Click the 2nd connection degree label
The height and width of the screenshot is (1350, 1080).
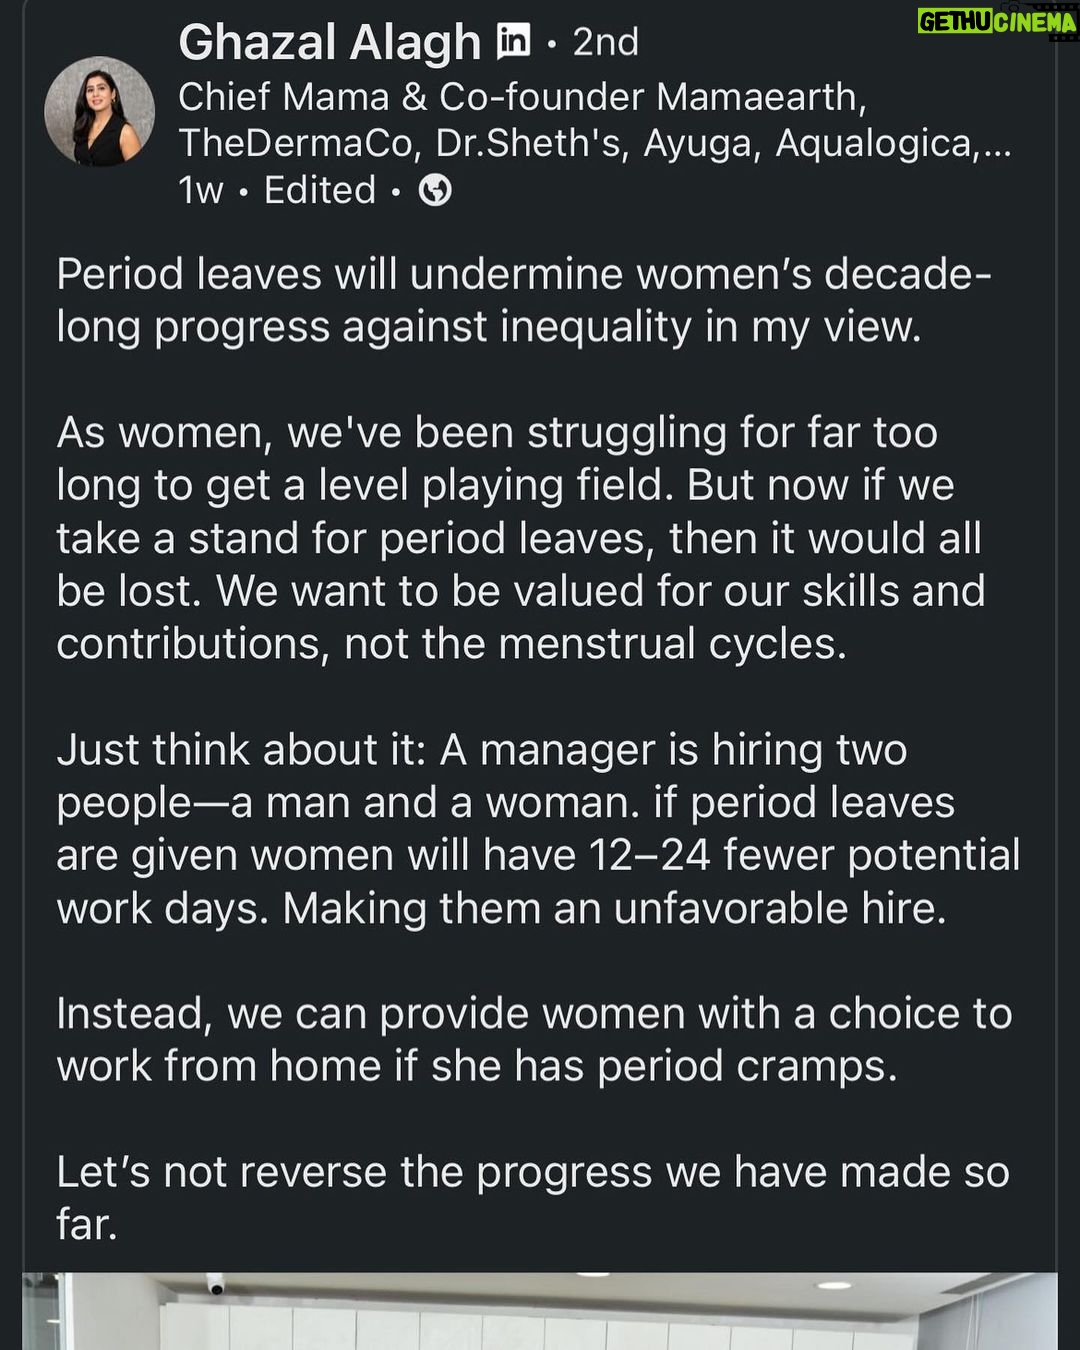pyautogui.click(x=605, y=42)
